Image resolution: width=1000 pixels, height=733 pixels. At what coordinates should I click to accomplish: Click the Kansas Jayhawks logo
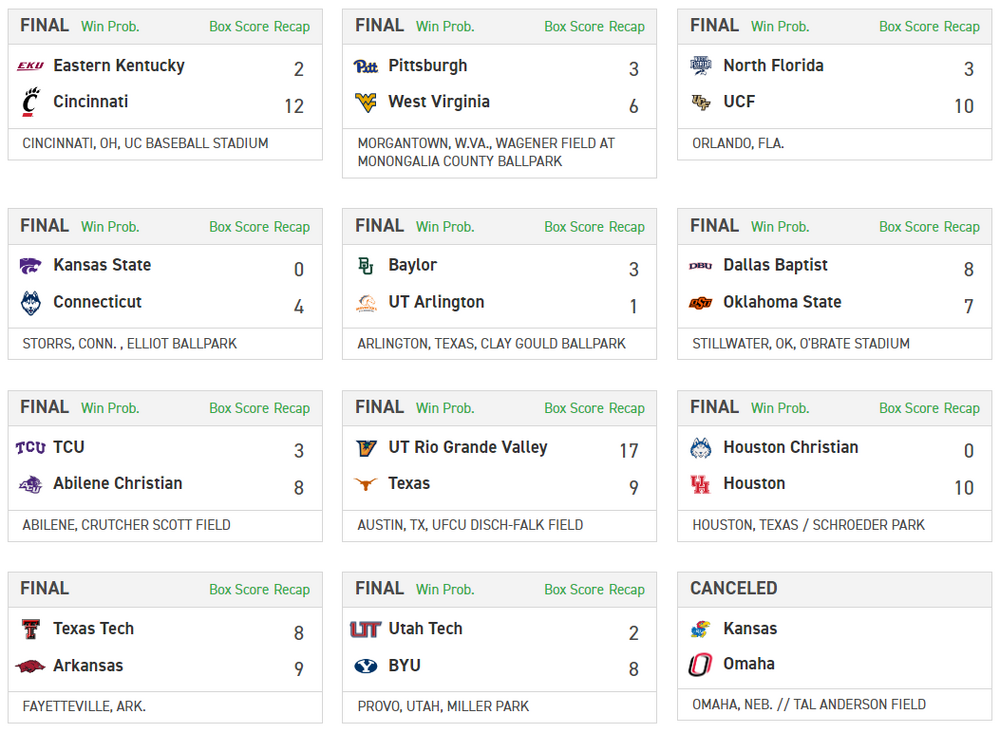point(701,629)
